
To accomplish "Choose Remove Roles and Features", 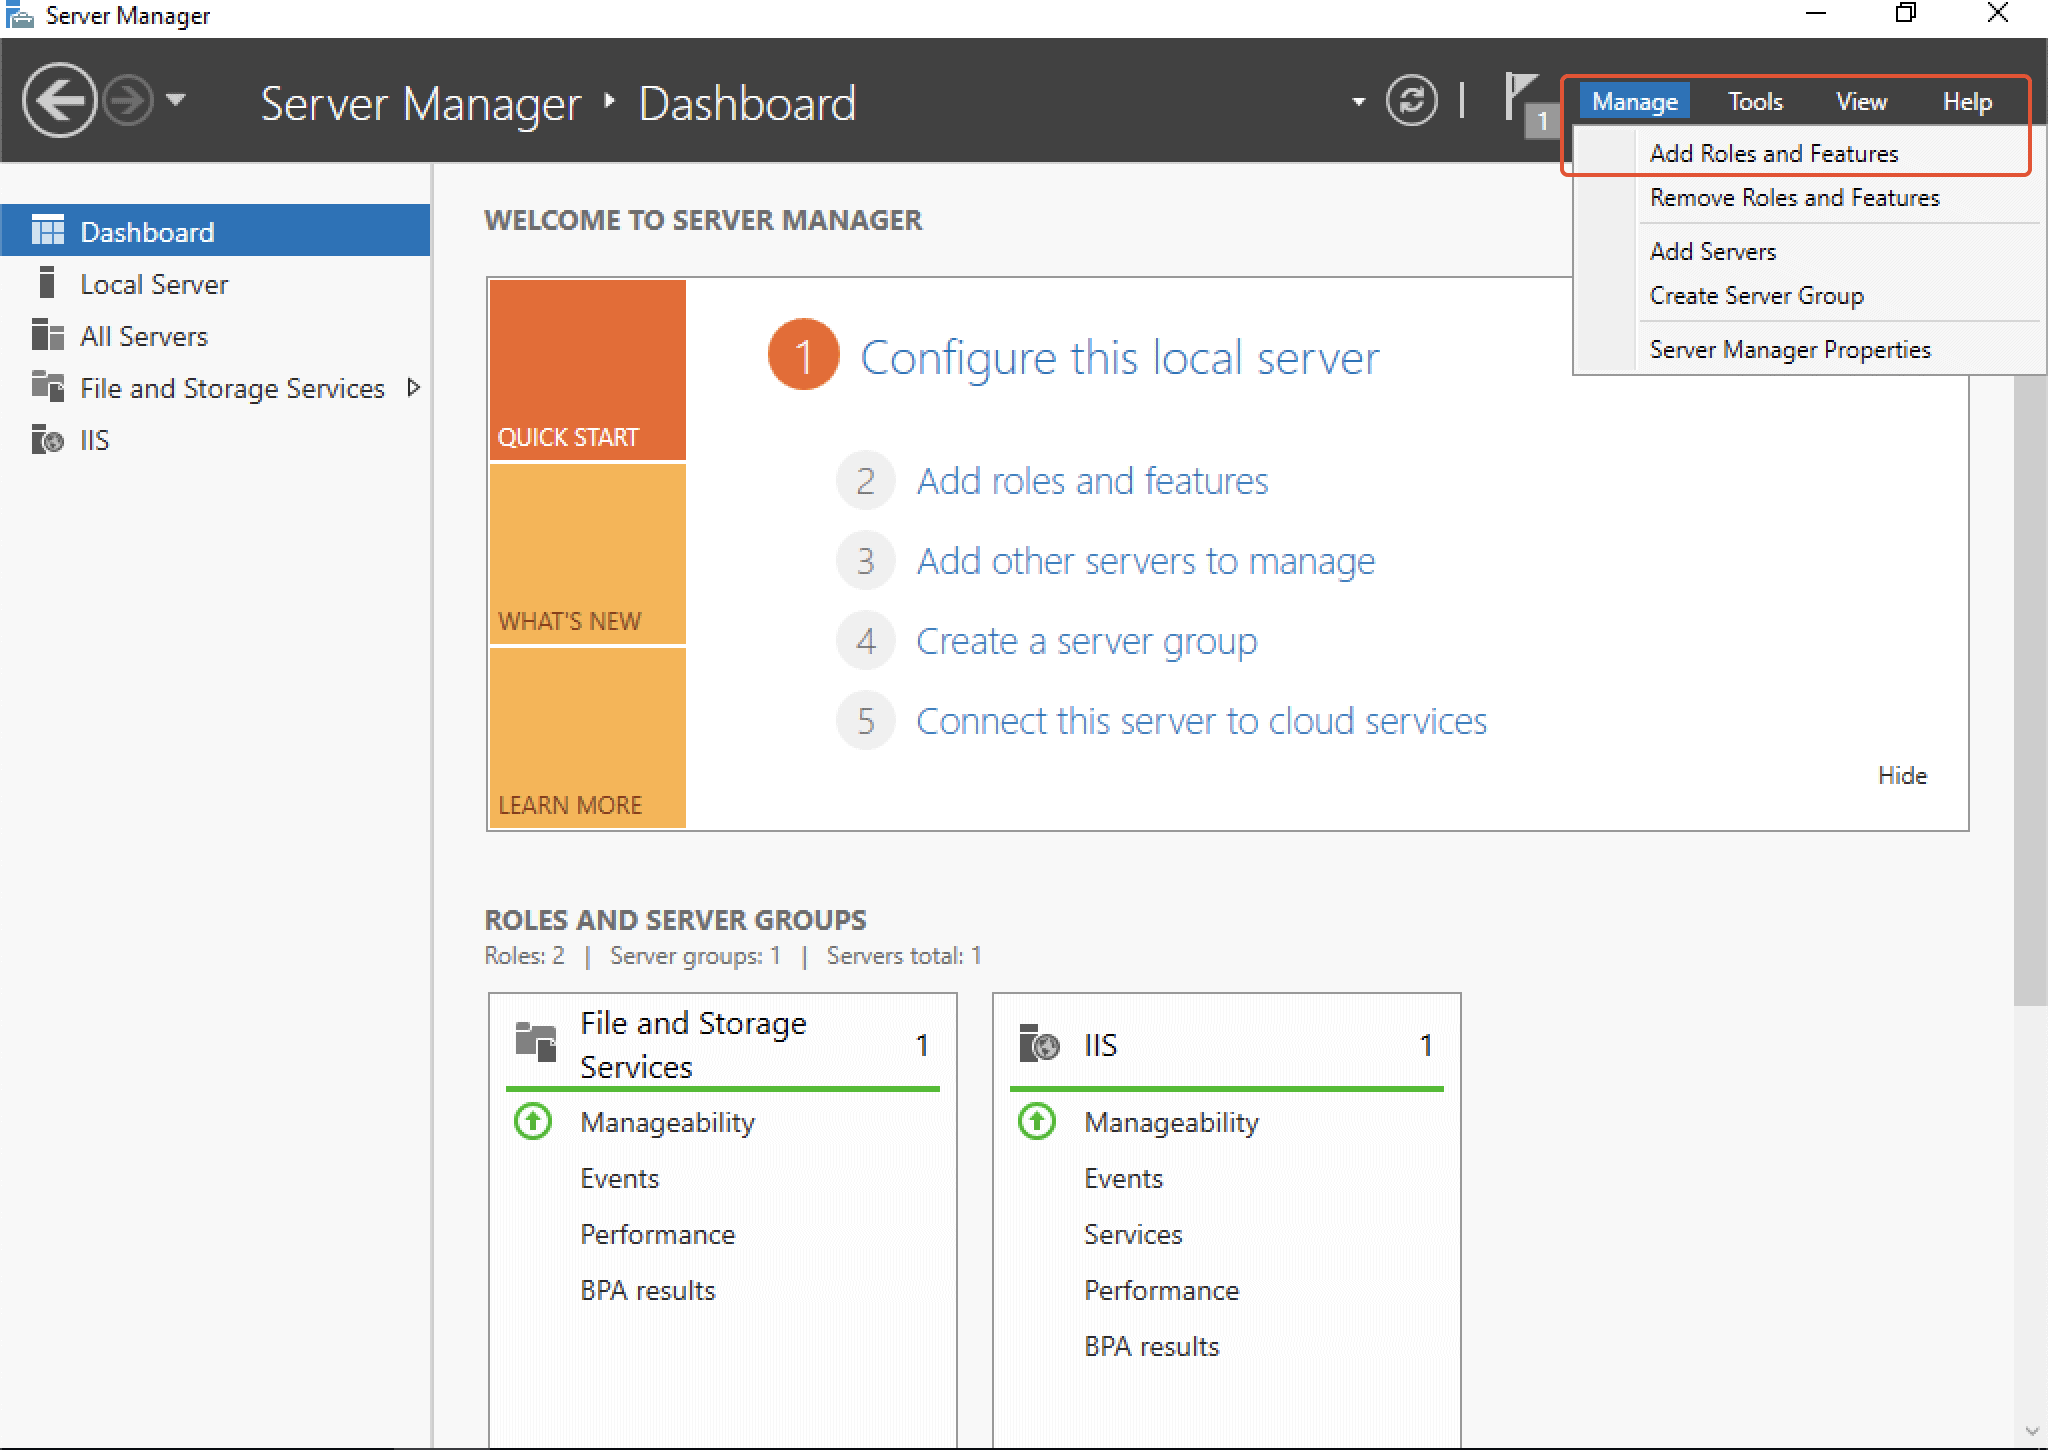I will [x=1795, y=197].
